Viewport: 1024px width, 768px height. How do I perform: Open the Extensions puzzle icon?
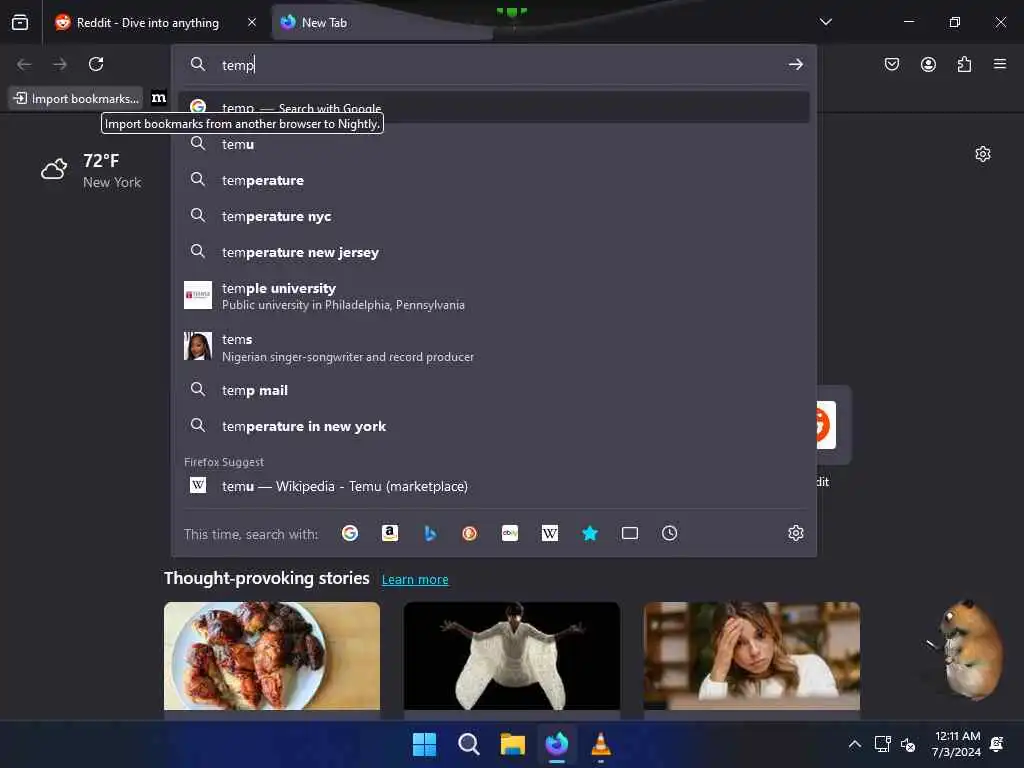(964, 64)
